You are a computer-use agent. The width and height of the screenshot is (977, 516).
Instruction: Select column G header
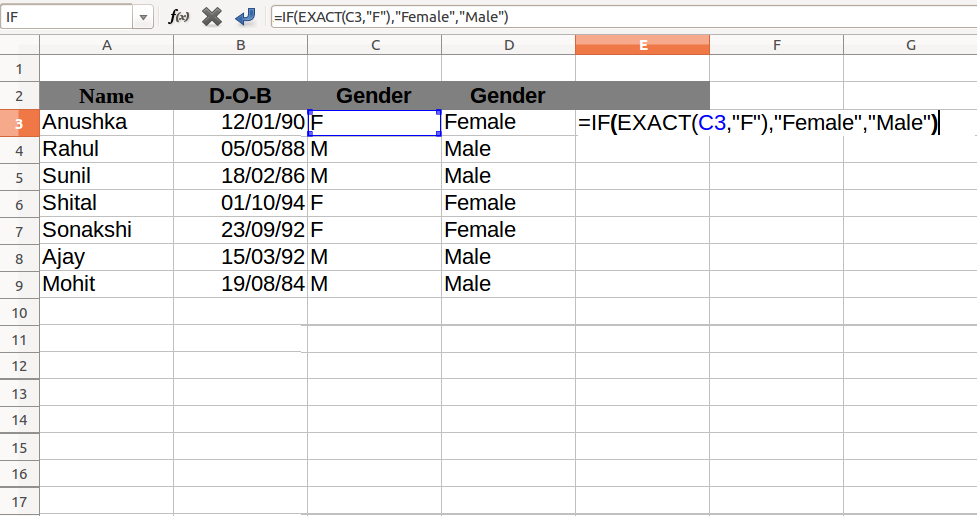click(x=910, y=45)
